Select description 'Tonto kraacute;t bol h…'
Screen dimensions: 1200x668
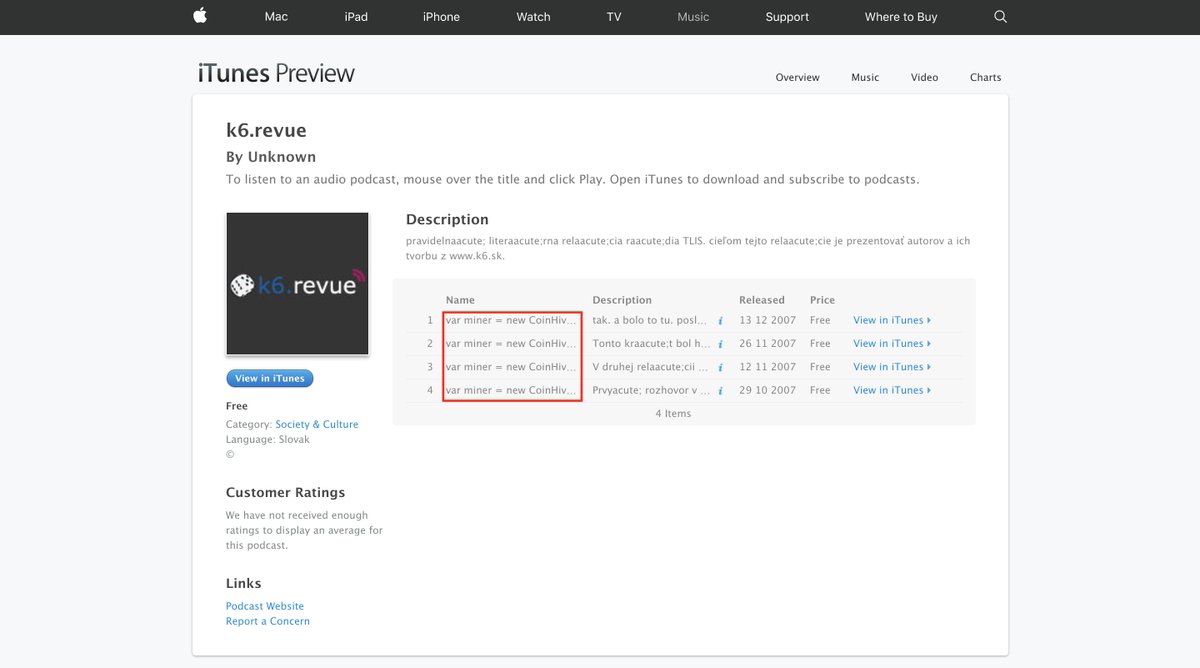pyautogui.click(x=650, y=343)
